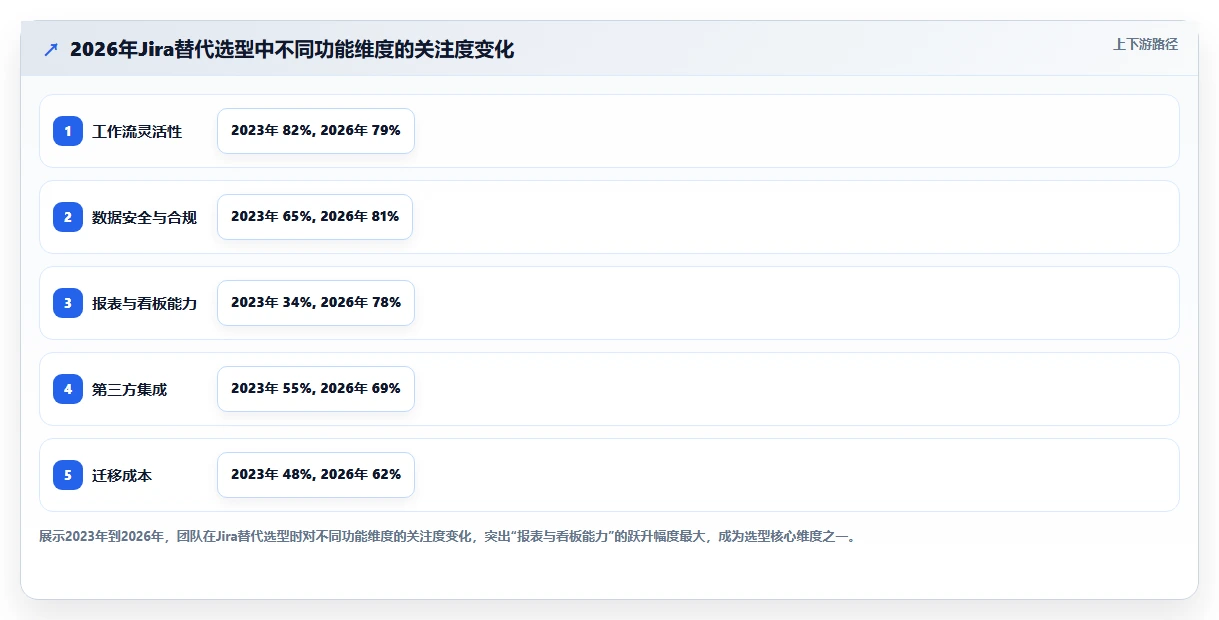Screen dimensions: 1219x620
Task: Click the value chip 2023年 34%, 2026年 78%
Action: point(316,303)
